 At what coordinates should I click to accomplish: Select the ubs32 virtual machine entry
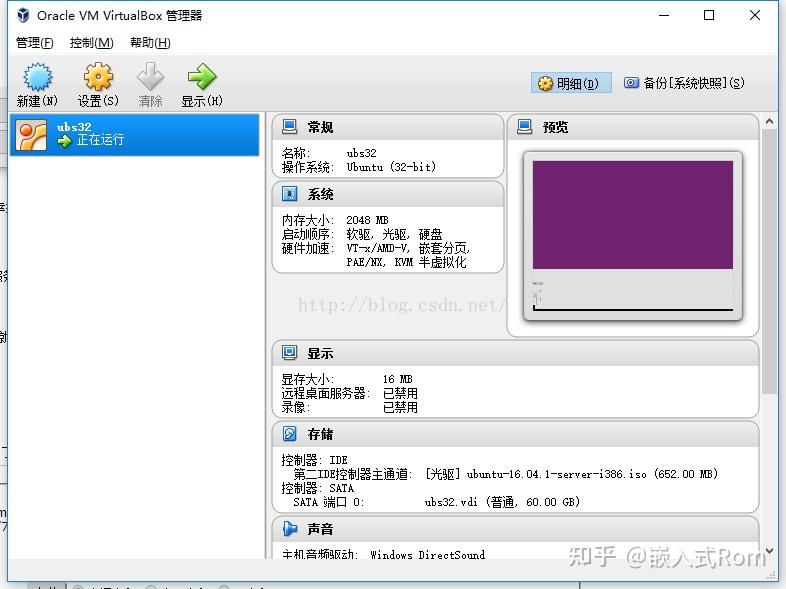[x=134, y=134]
